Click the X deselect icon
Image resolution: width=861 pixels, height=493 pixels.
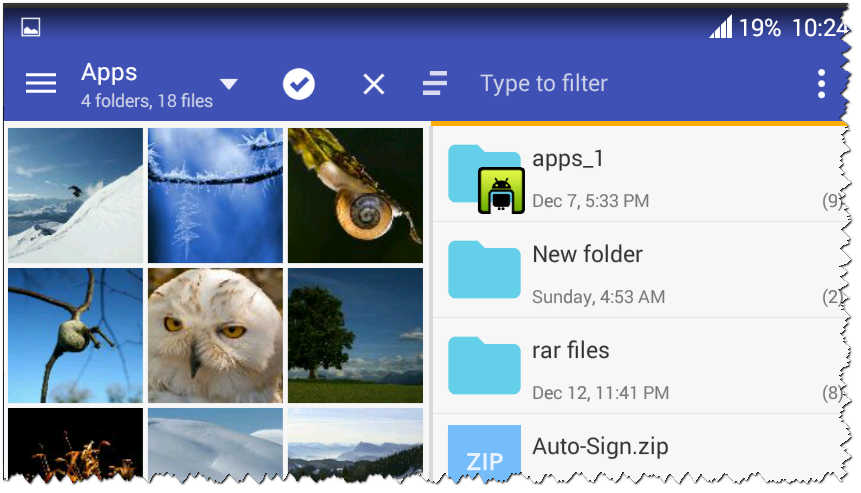pyautogui.click(x=373, y=84)
